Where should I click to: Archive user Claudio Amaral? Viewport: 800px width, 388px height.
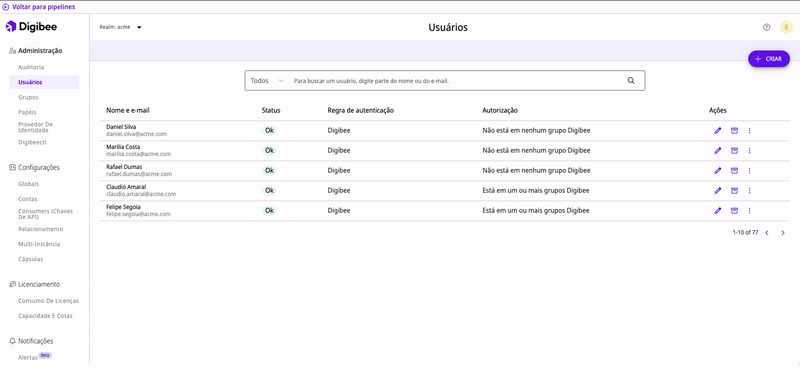[x=734, y=190]
